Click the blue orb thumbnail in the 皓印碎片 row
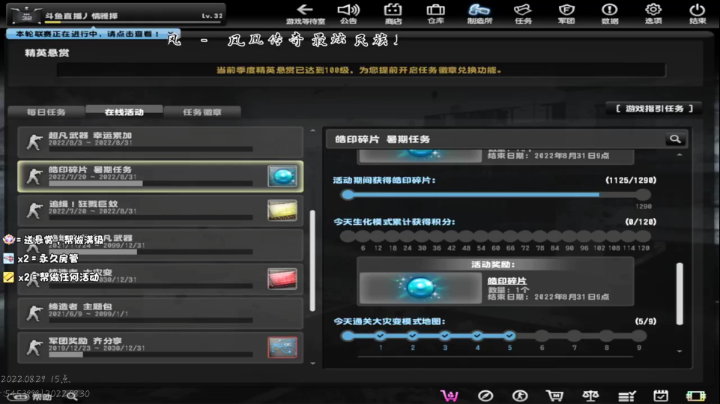This screenshot has height=404, width=720. coord(282,176)
